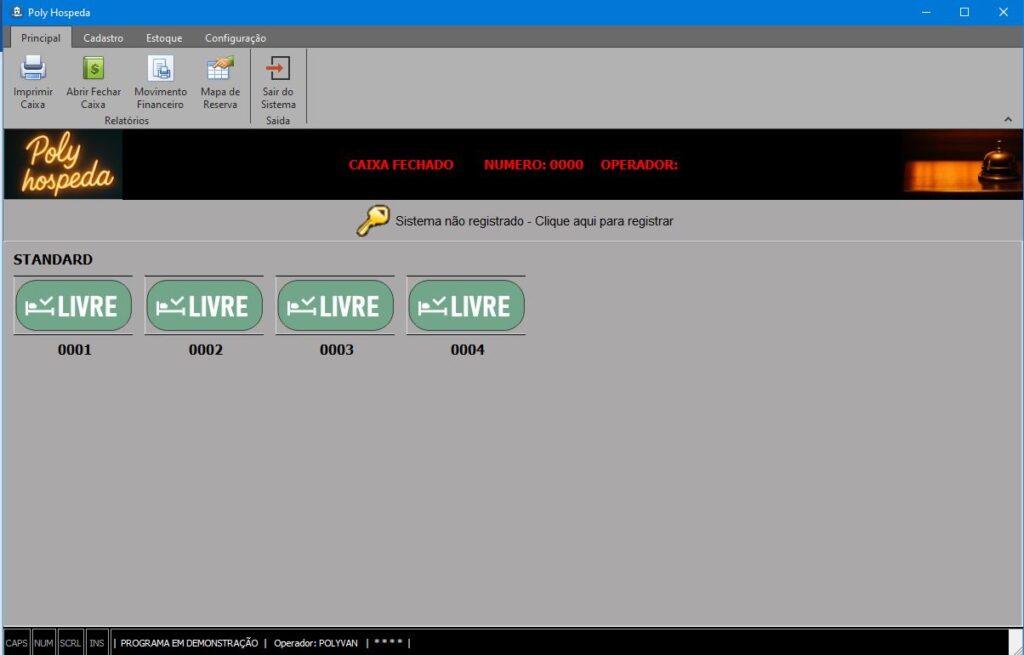Click the hotel bell image
This screenshot has width=1024, height=655.
click(x=996, y=162)
